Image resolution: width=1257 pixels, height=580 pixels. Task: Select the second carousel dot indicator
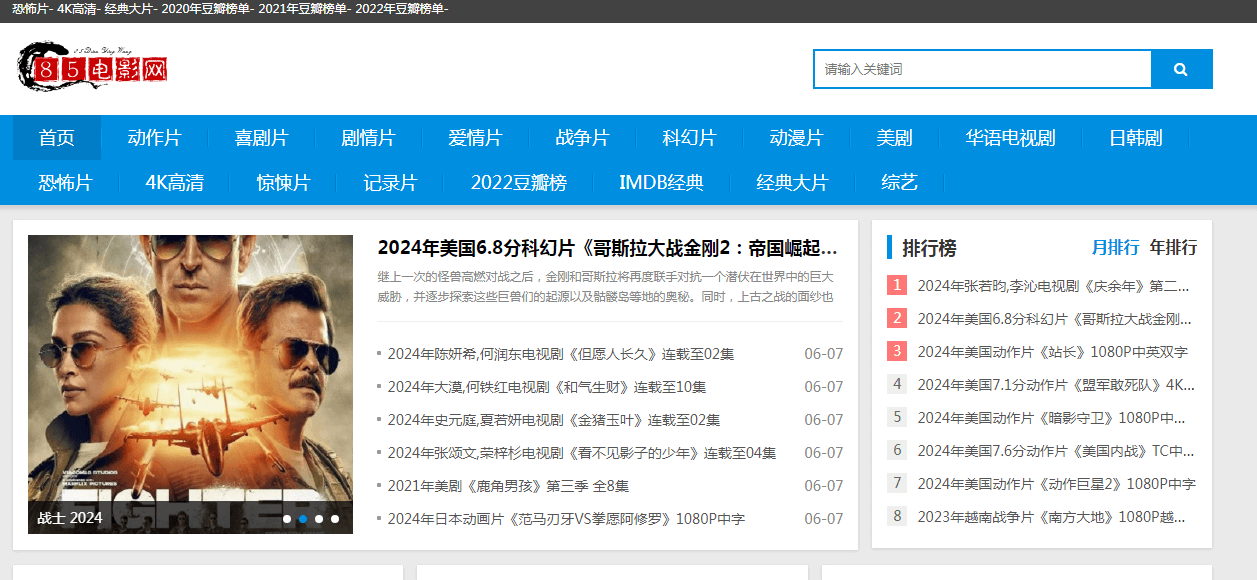[303, 519]
